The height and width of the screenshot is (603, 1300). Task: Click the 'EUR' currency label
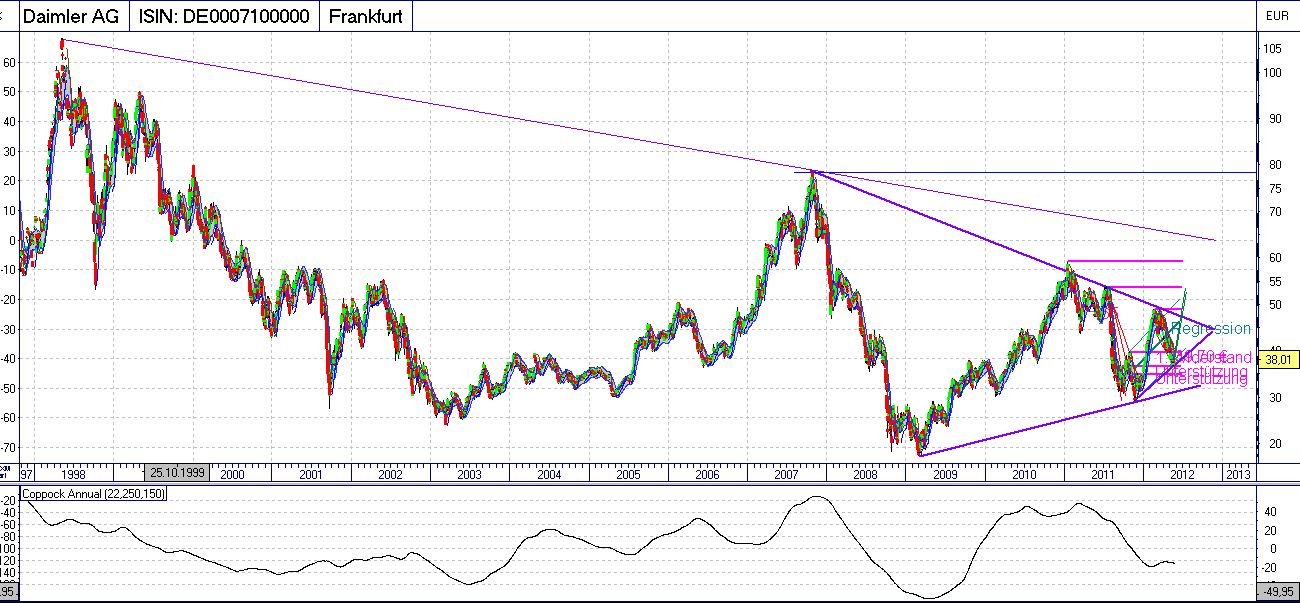coord(1277,16)
